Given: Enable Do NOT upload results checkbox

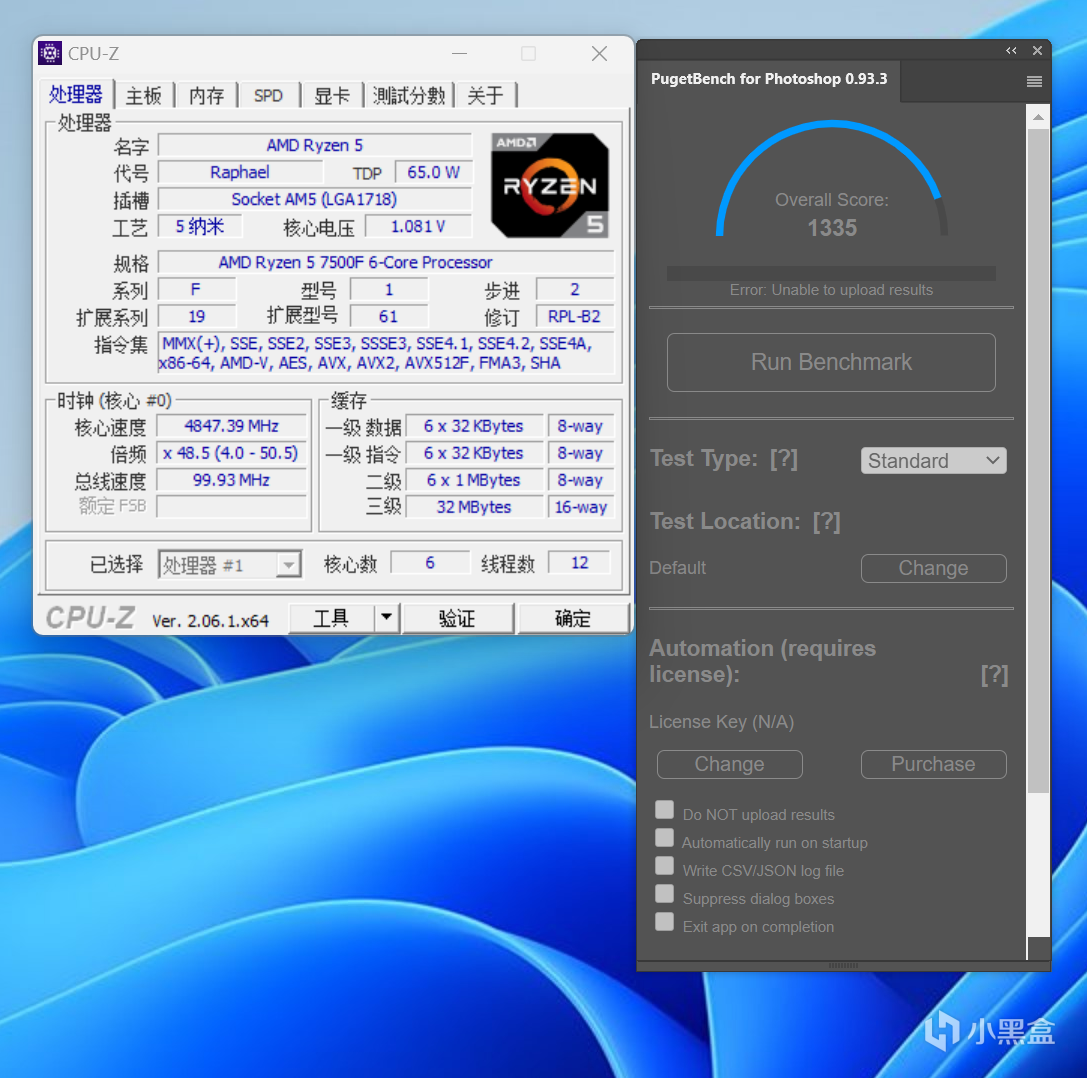Looking at the screenshot, I should click(x=664, y=810).
